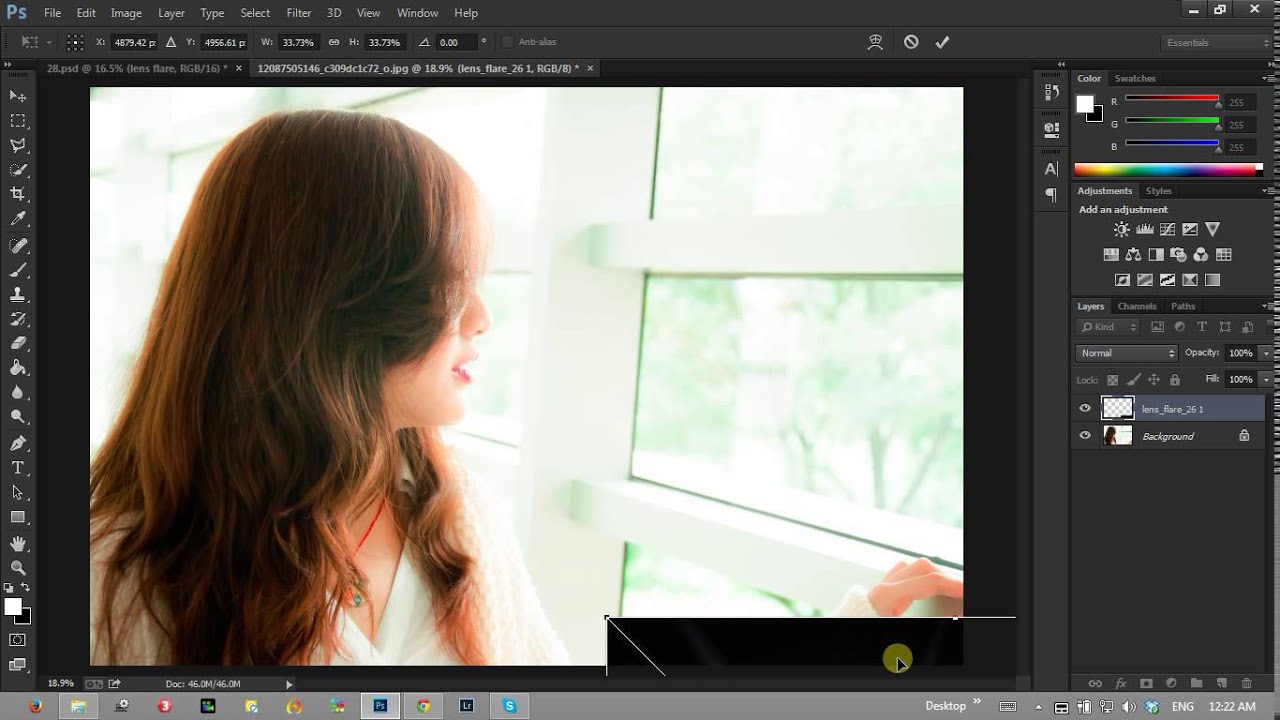Image resolution: width=1280 pixels, height=720 pixels.
Task: Switch to the 28.psd document tab
Action: coord(136,68)
